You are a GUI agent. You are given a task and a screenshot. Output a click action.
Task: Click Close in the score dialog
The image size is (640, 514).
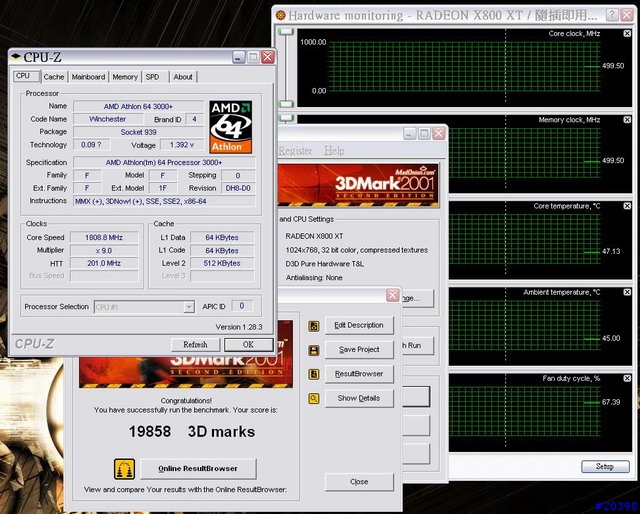point(359,482)
